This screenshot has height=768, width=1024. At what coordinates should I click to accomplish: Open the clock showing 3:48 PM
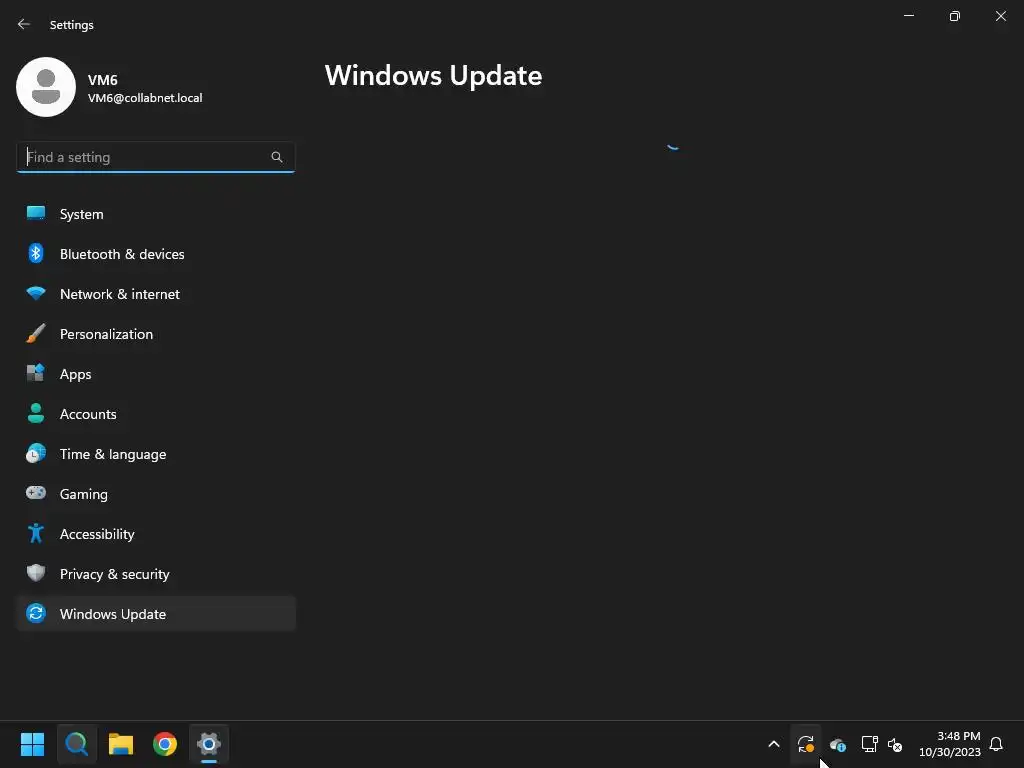point(950,744)
